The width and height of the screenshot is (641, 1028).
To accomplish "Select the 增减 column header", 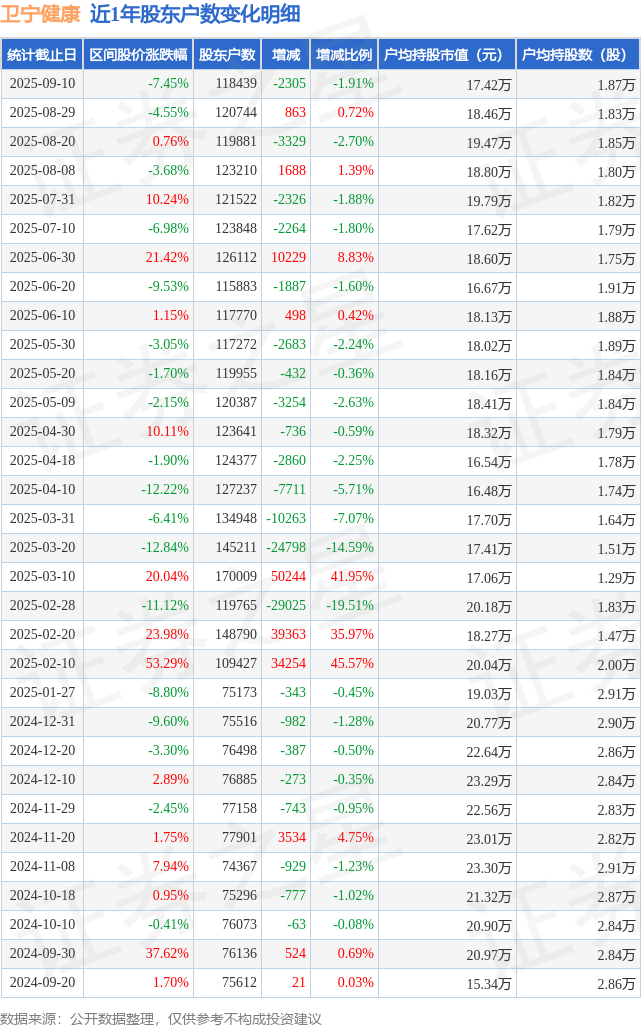I will (x=286, y=55).
